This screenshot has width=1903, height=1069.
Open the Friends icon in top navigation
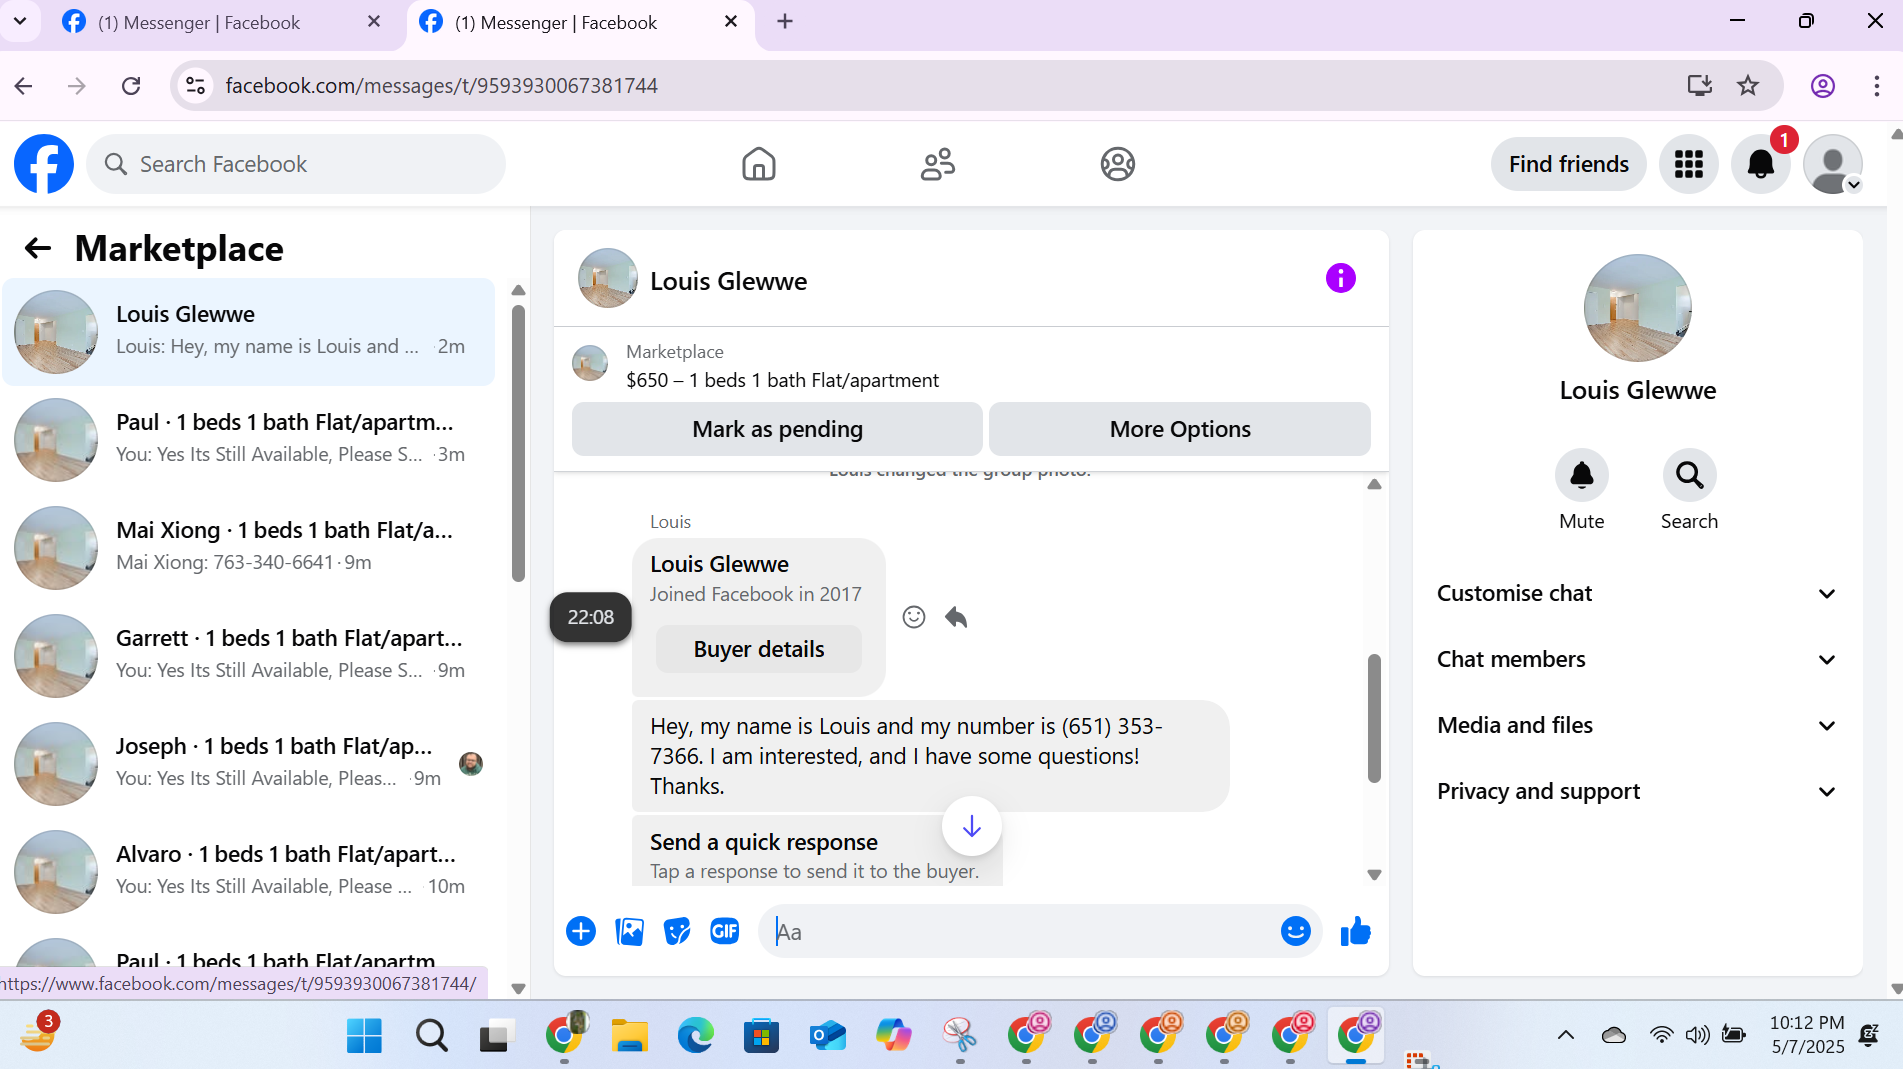[938, 164]
